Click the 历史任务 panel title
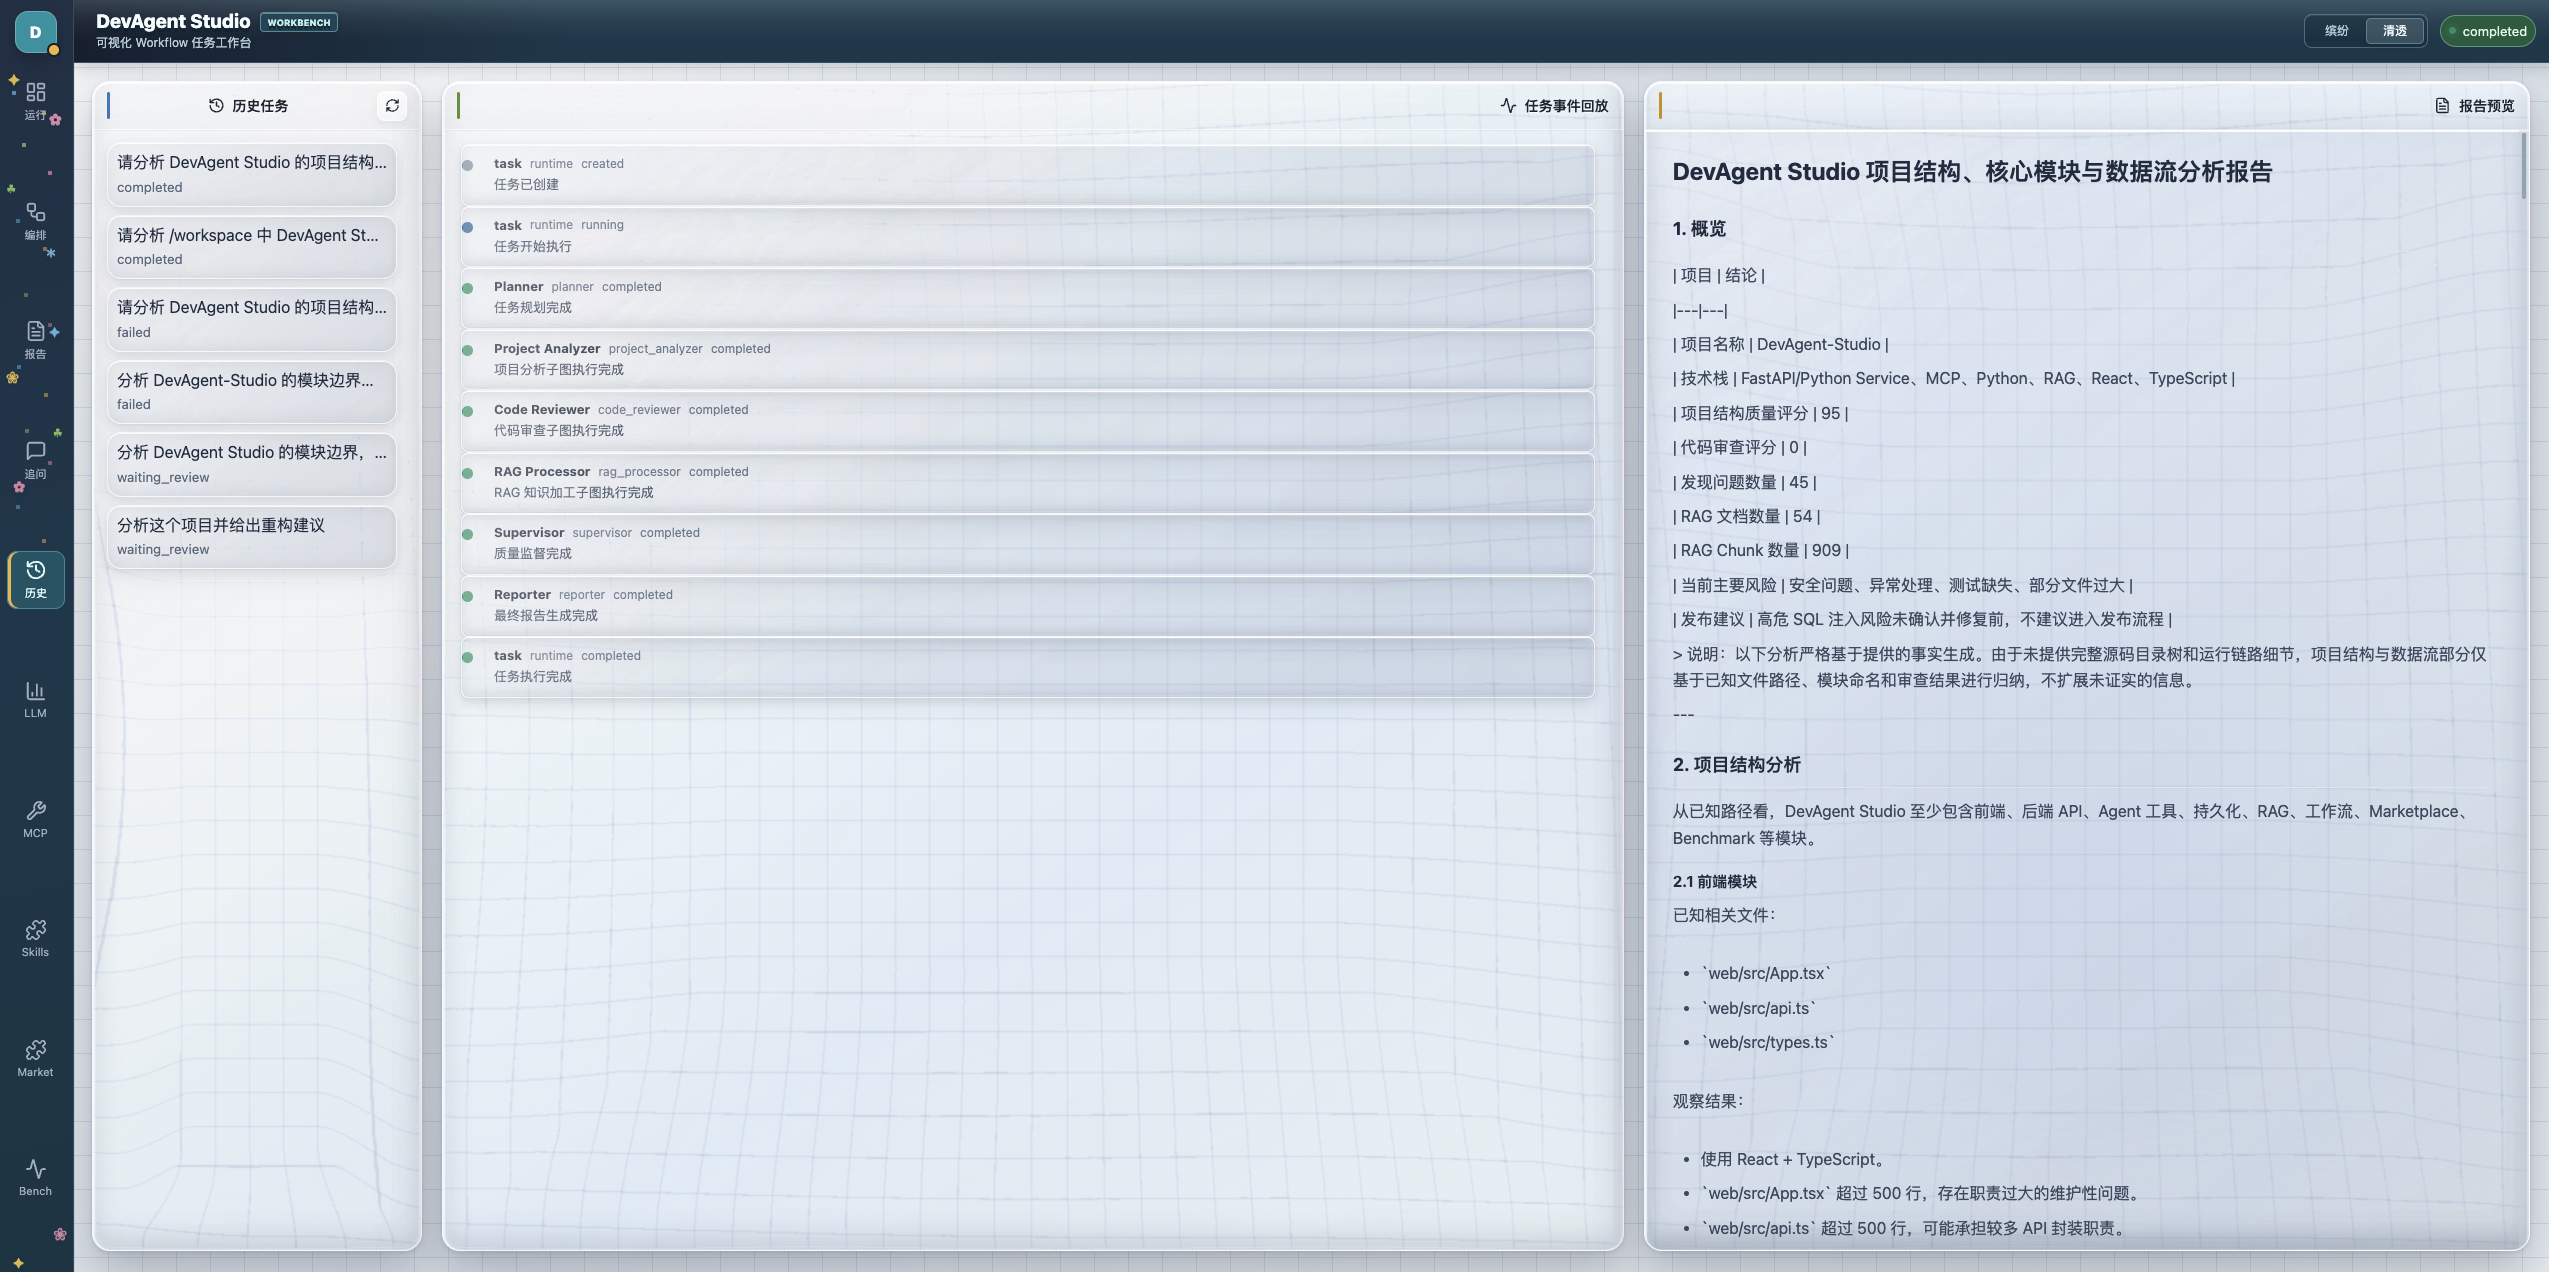Screen dimensions: 2549x1272 (260, 106)
